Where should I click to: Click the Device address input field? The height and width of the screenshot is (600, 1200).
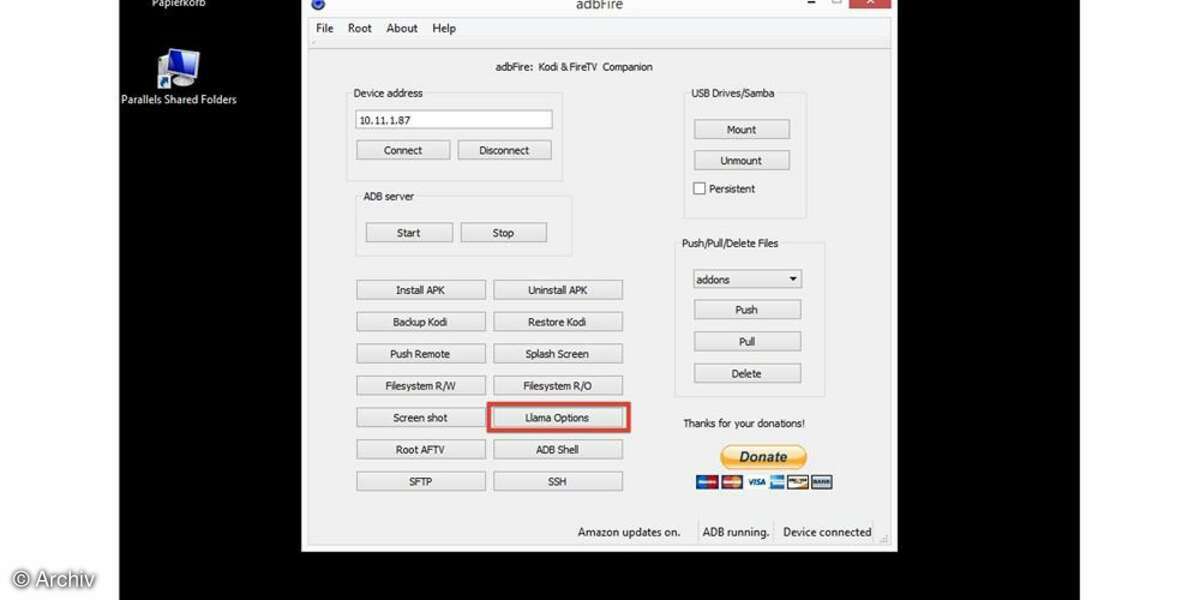tap(454, 120)
